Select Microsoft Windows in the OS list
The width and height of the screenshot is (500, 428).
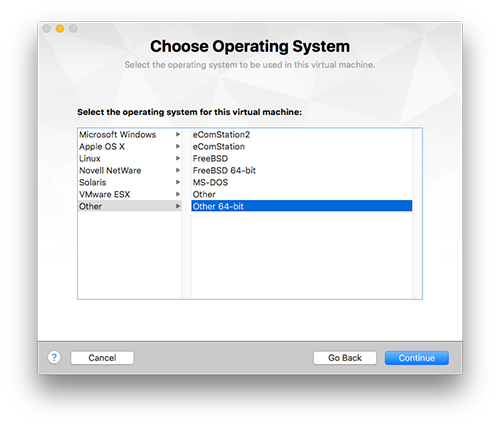pyautogui.click(x=130, y=134)
